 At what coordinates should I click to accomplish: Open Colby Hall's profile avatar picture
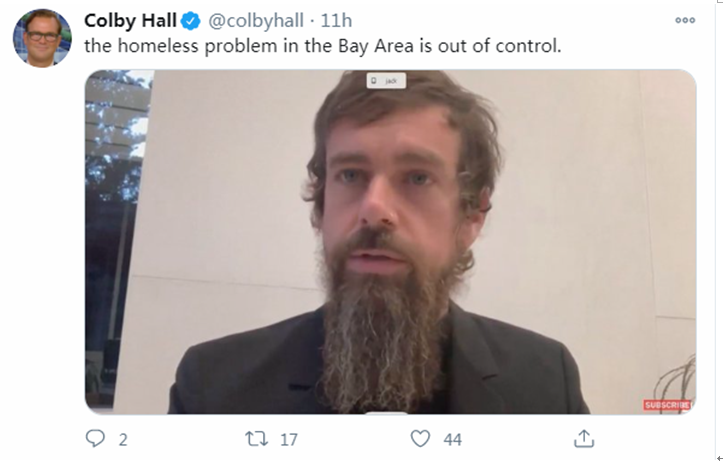click(x=42, y=38)
